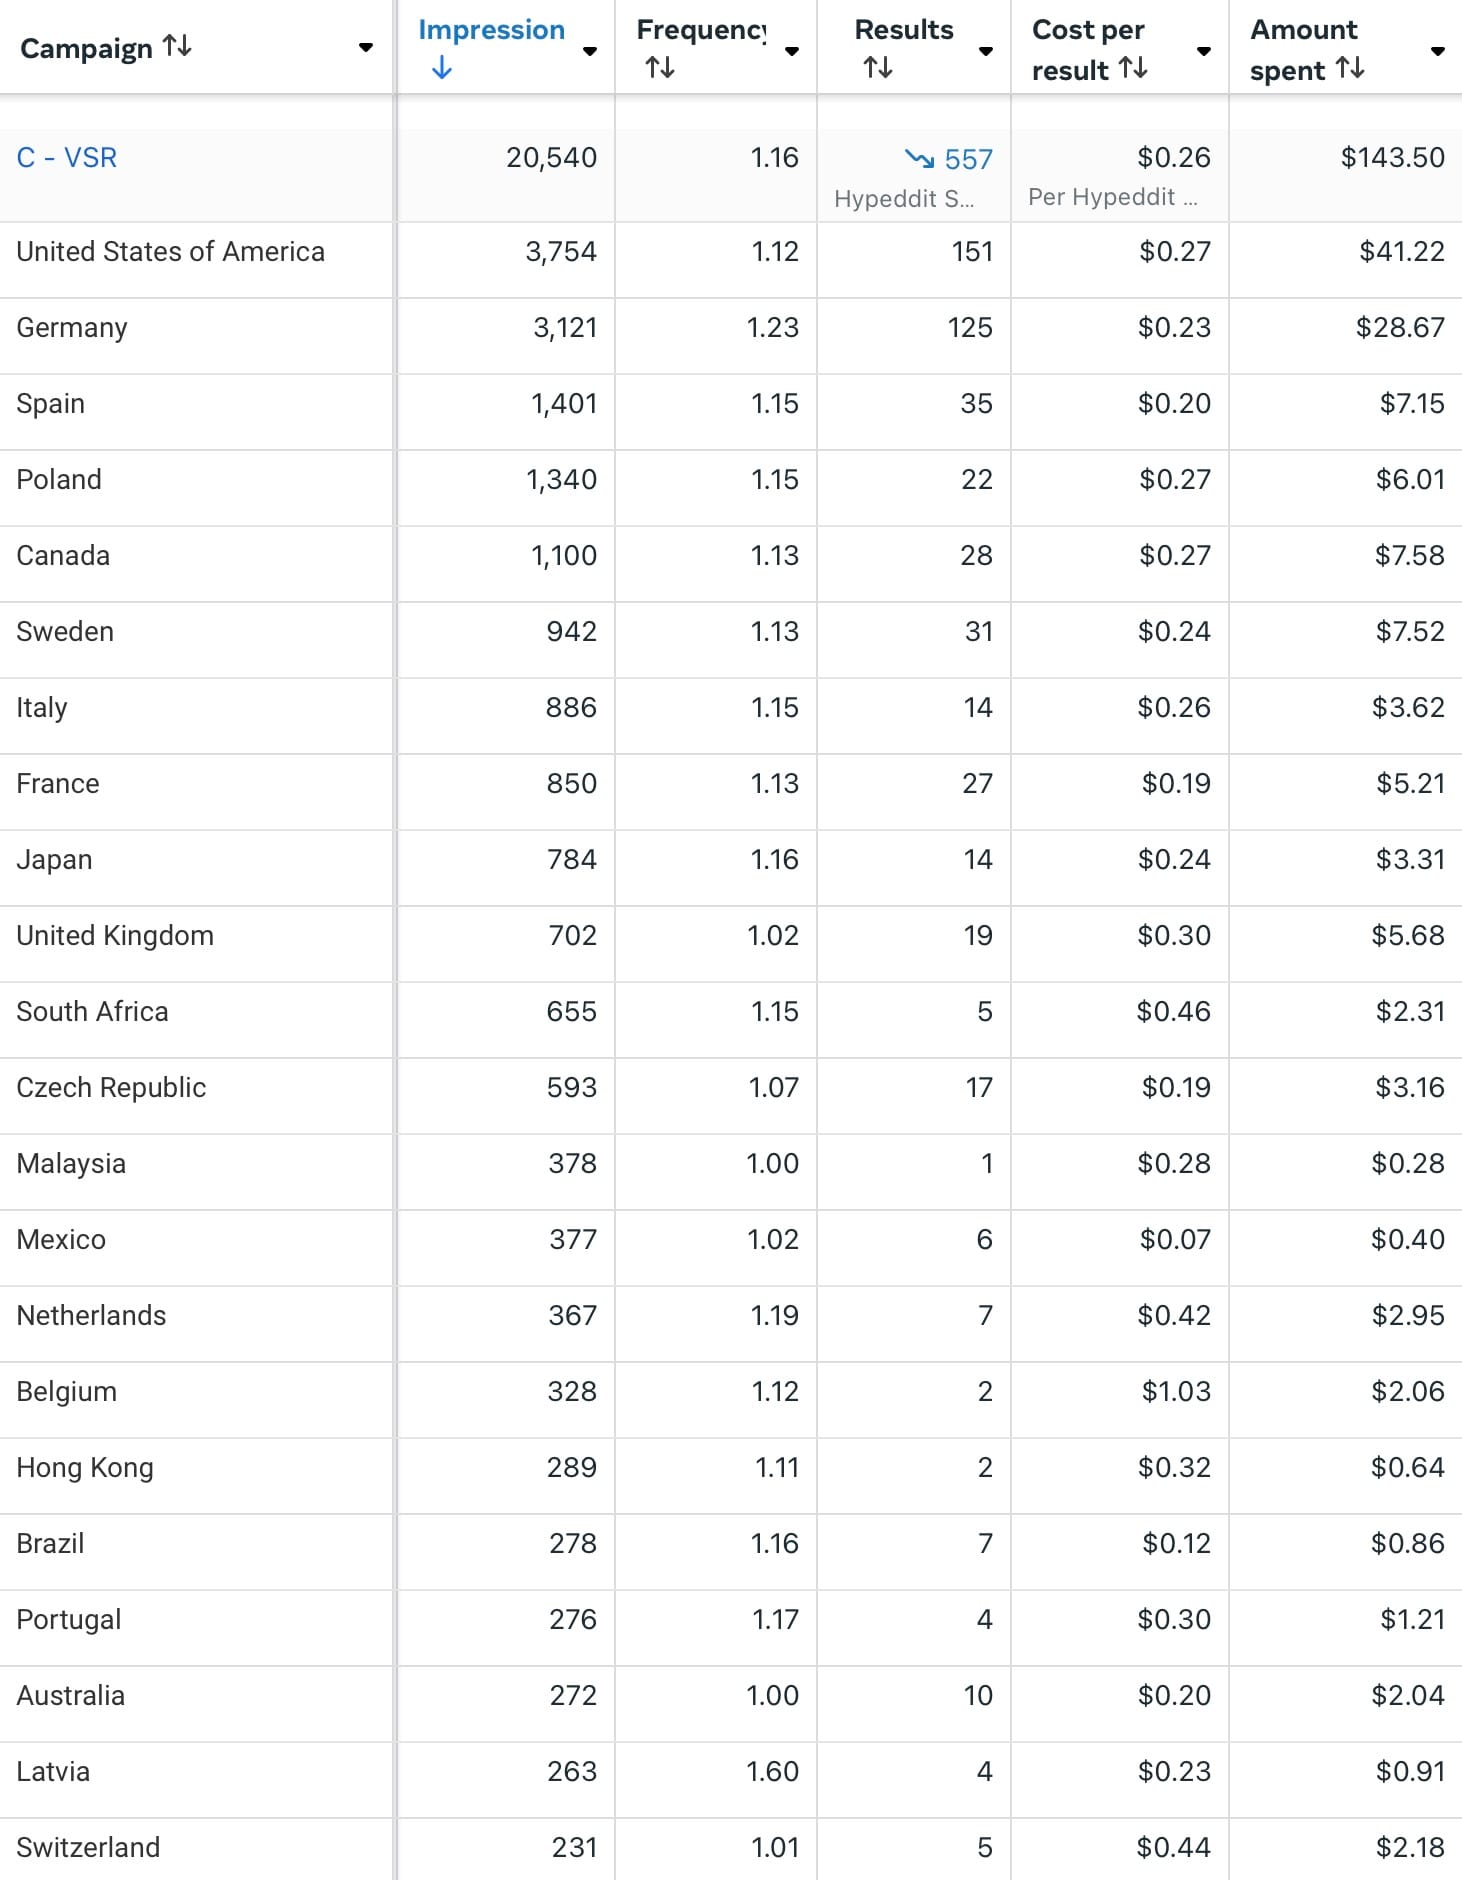Open the Cost per result dropdown arrow
Viewport: 1462px width, 1880px height.
[1202, 49]
